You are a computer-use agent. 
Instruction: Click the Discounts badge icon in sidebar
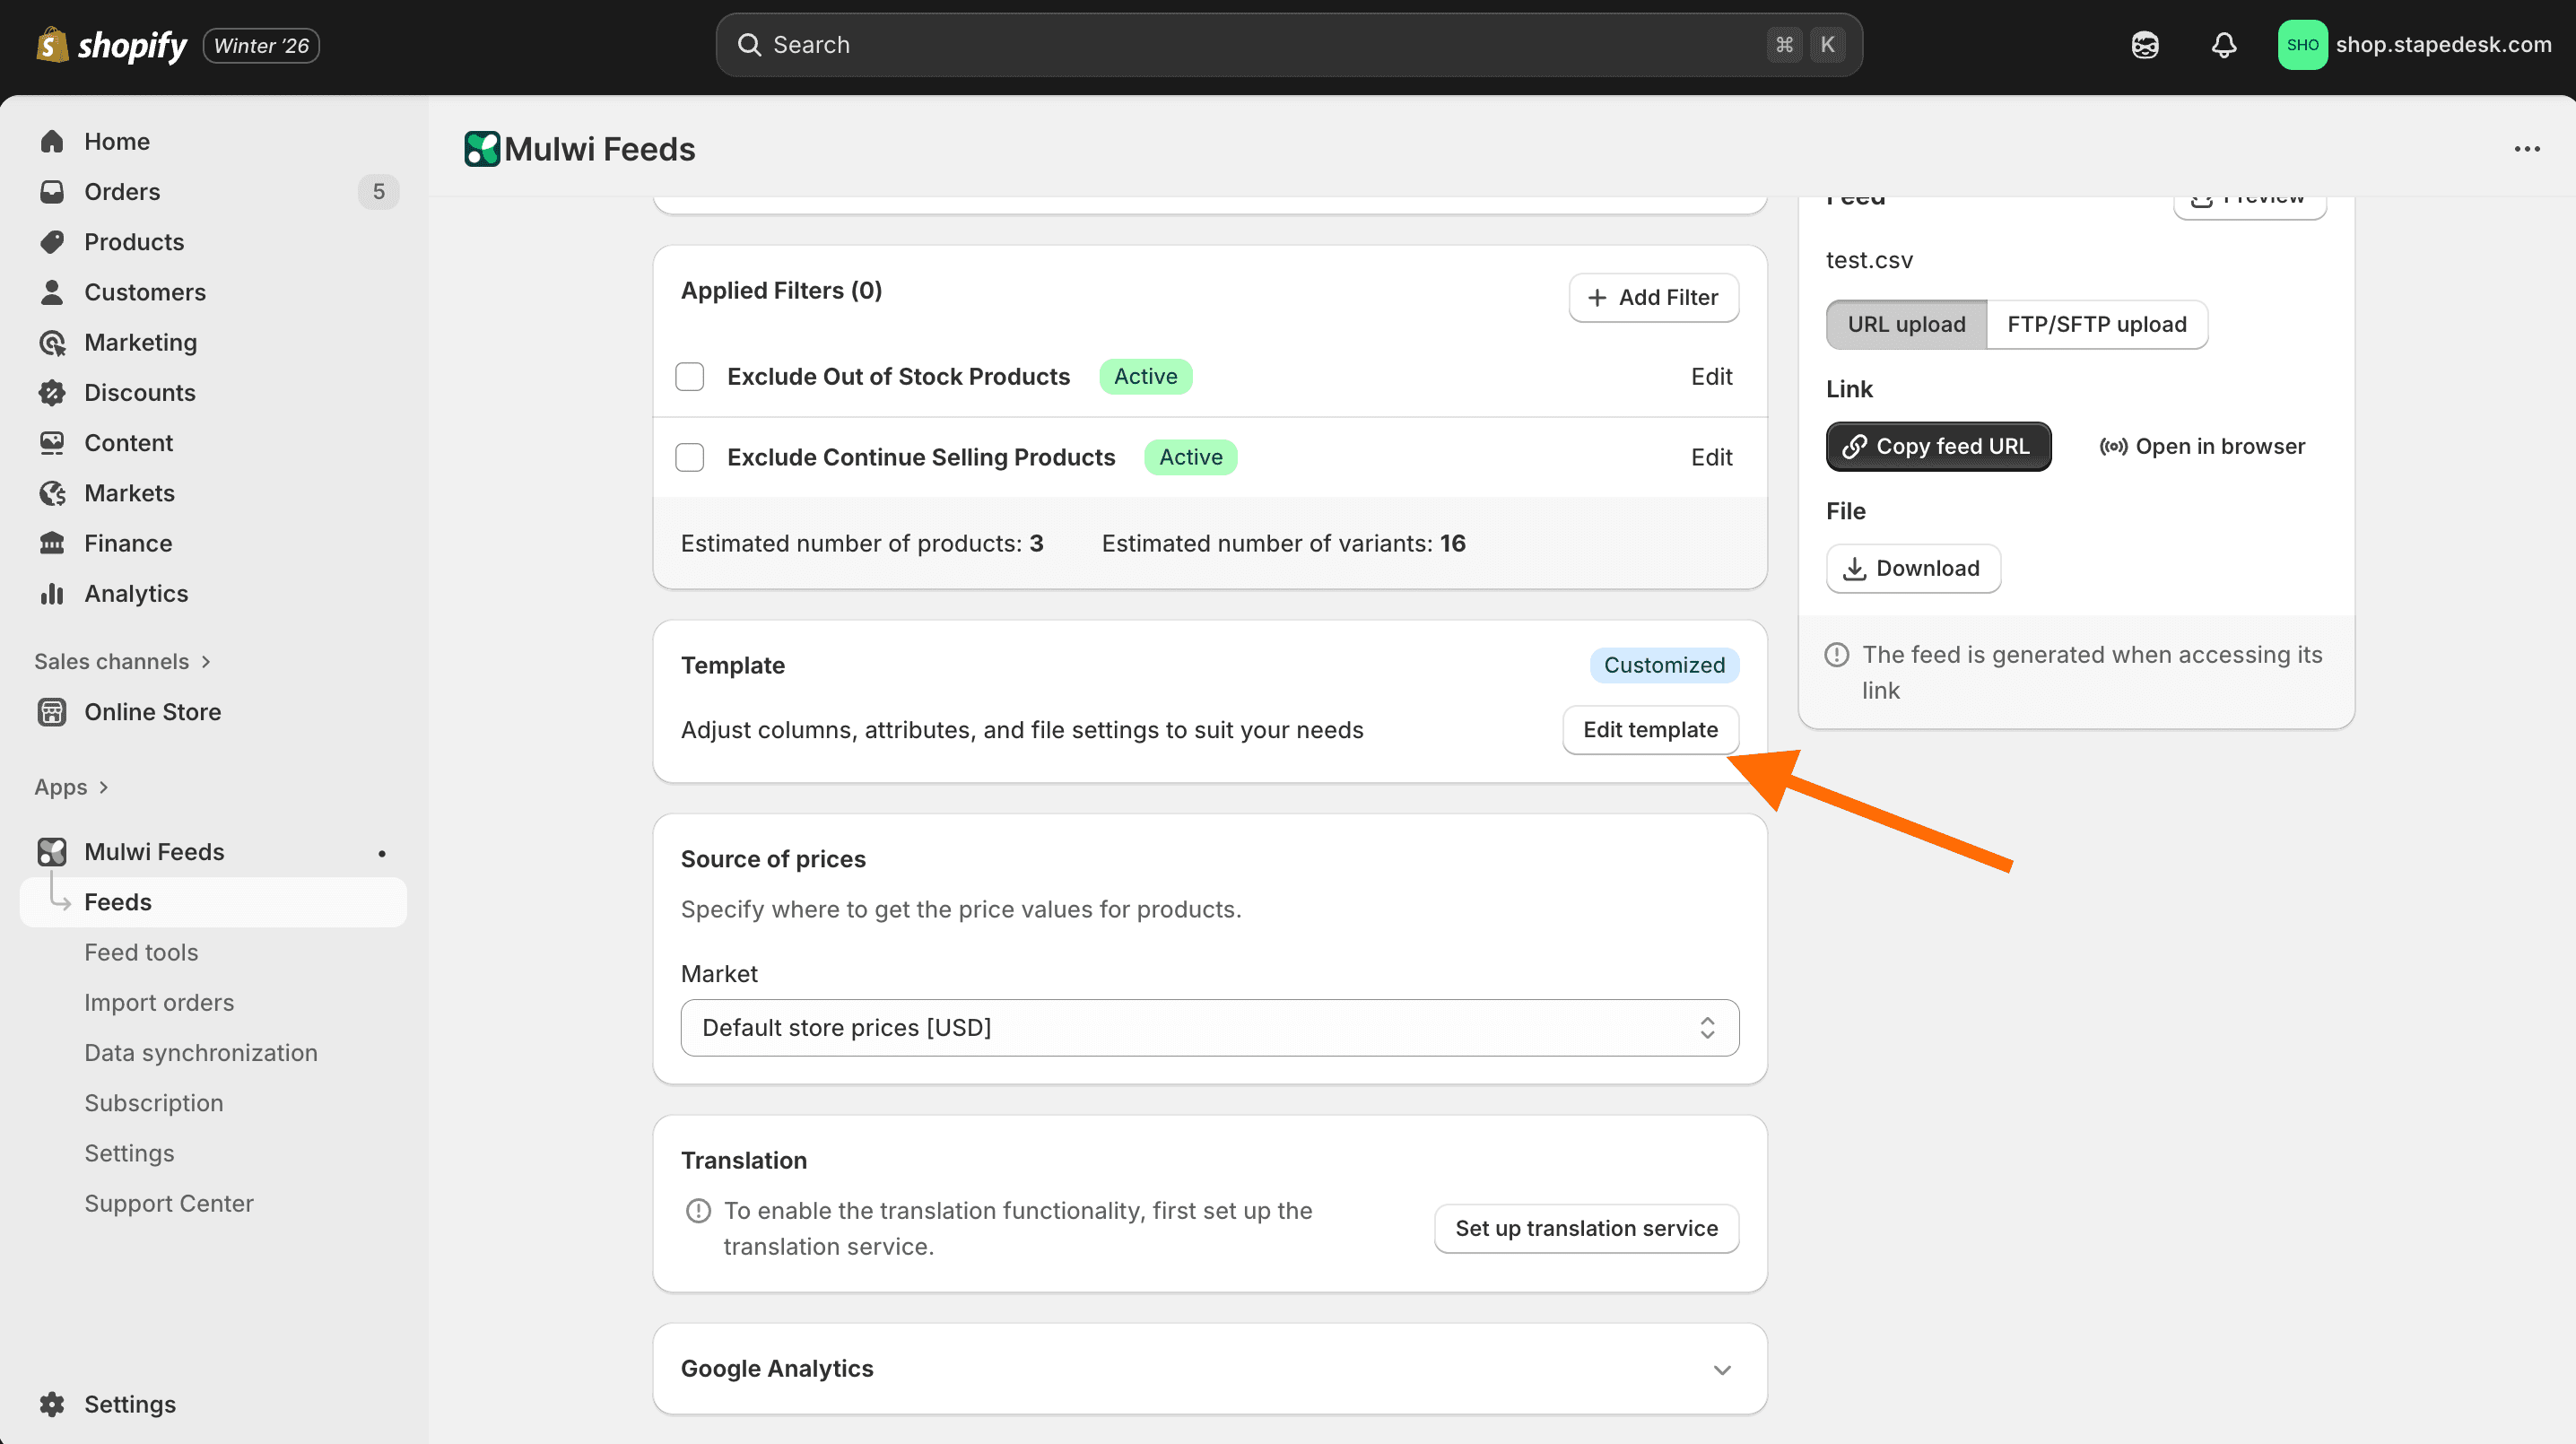click(52, 393)
